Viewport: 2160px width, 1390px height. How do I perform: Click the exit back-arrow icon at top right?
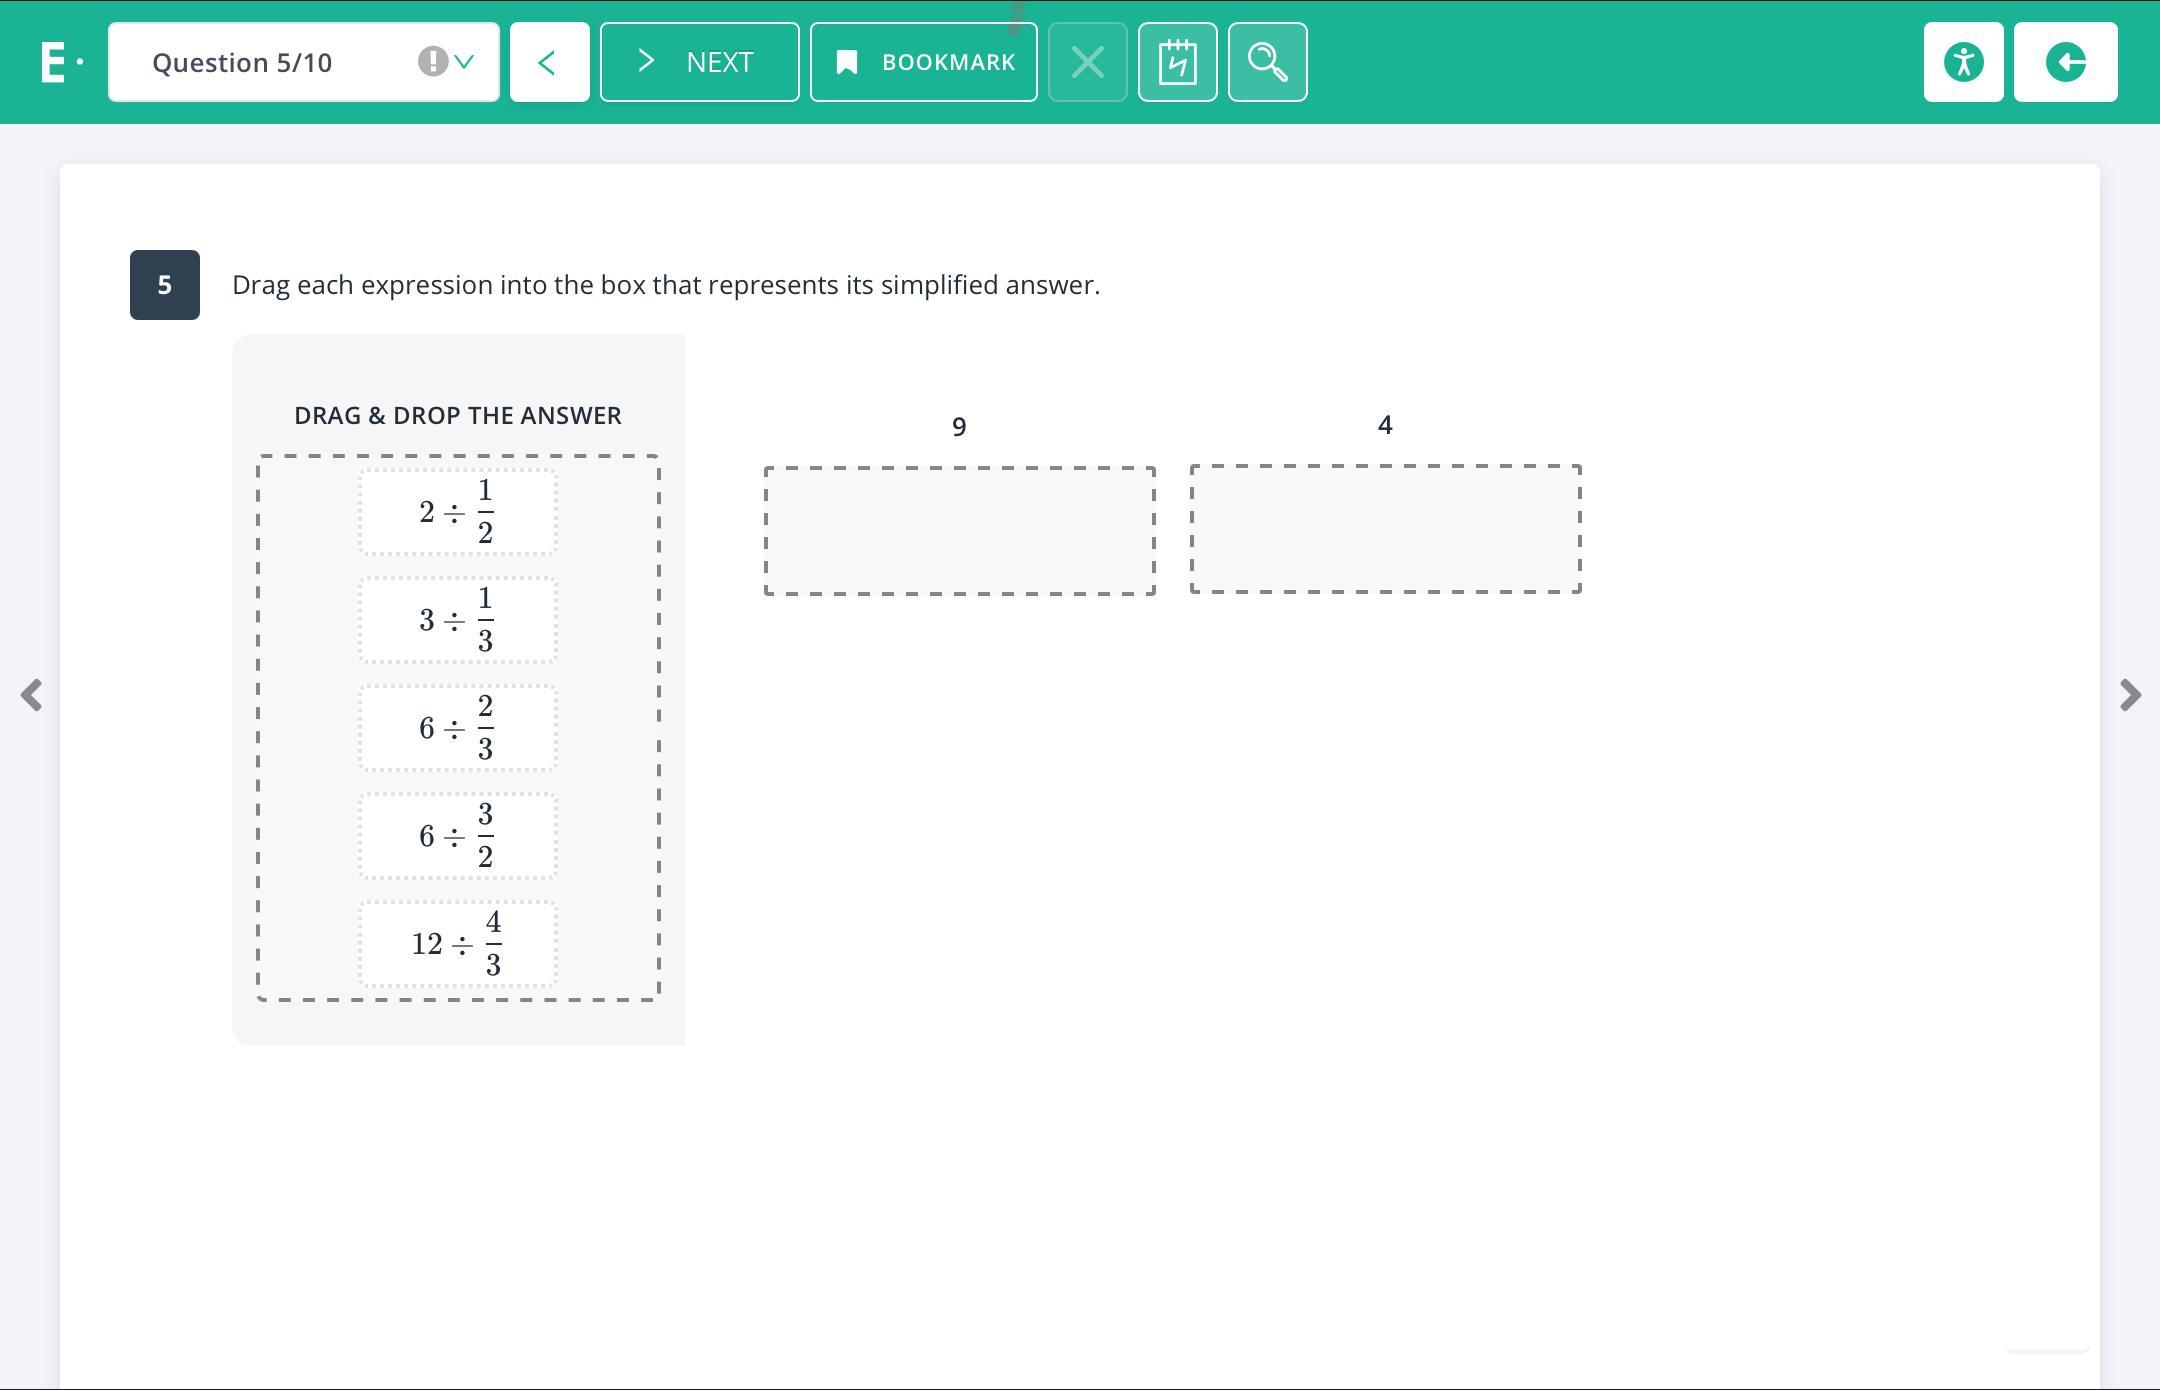point(2065,62)
